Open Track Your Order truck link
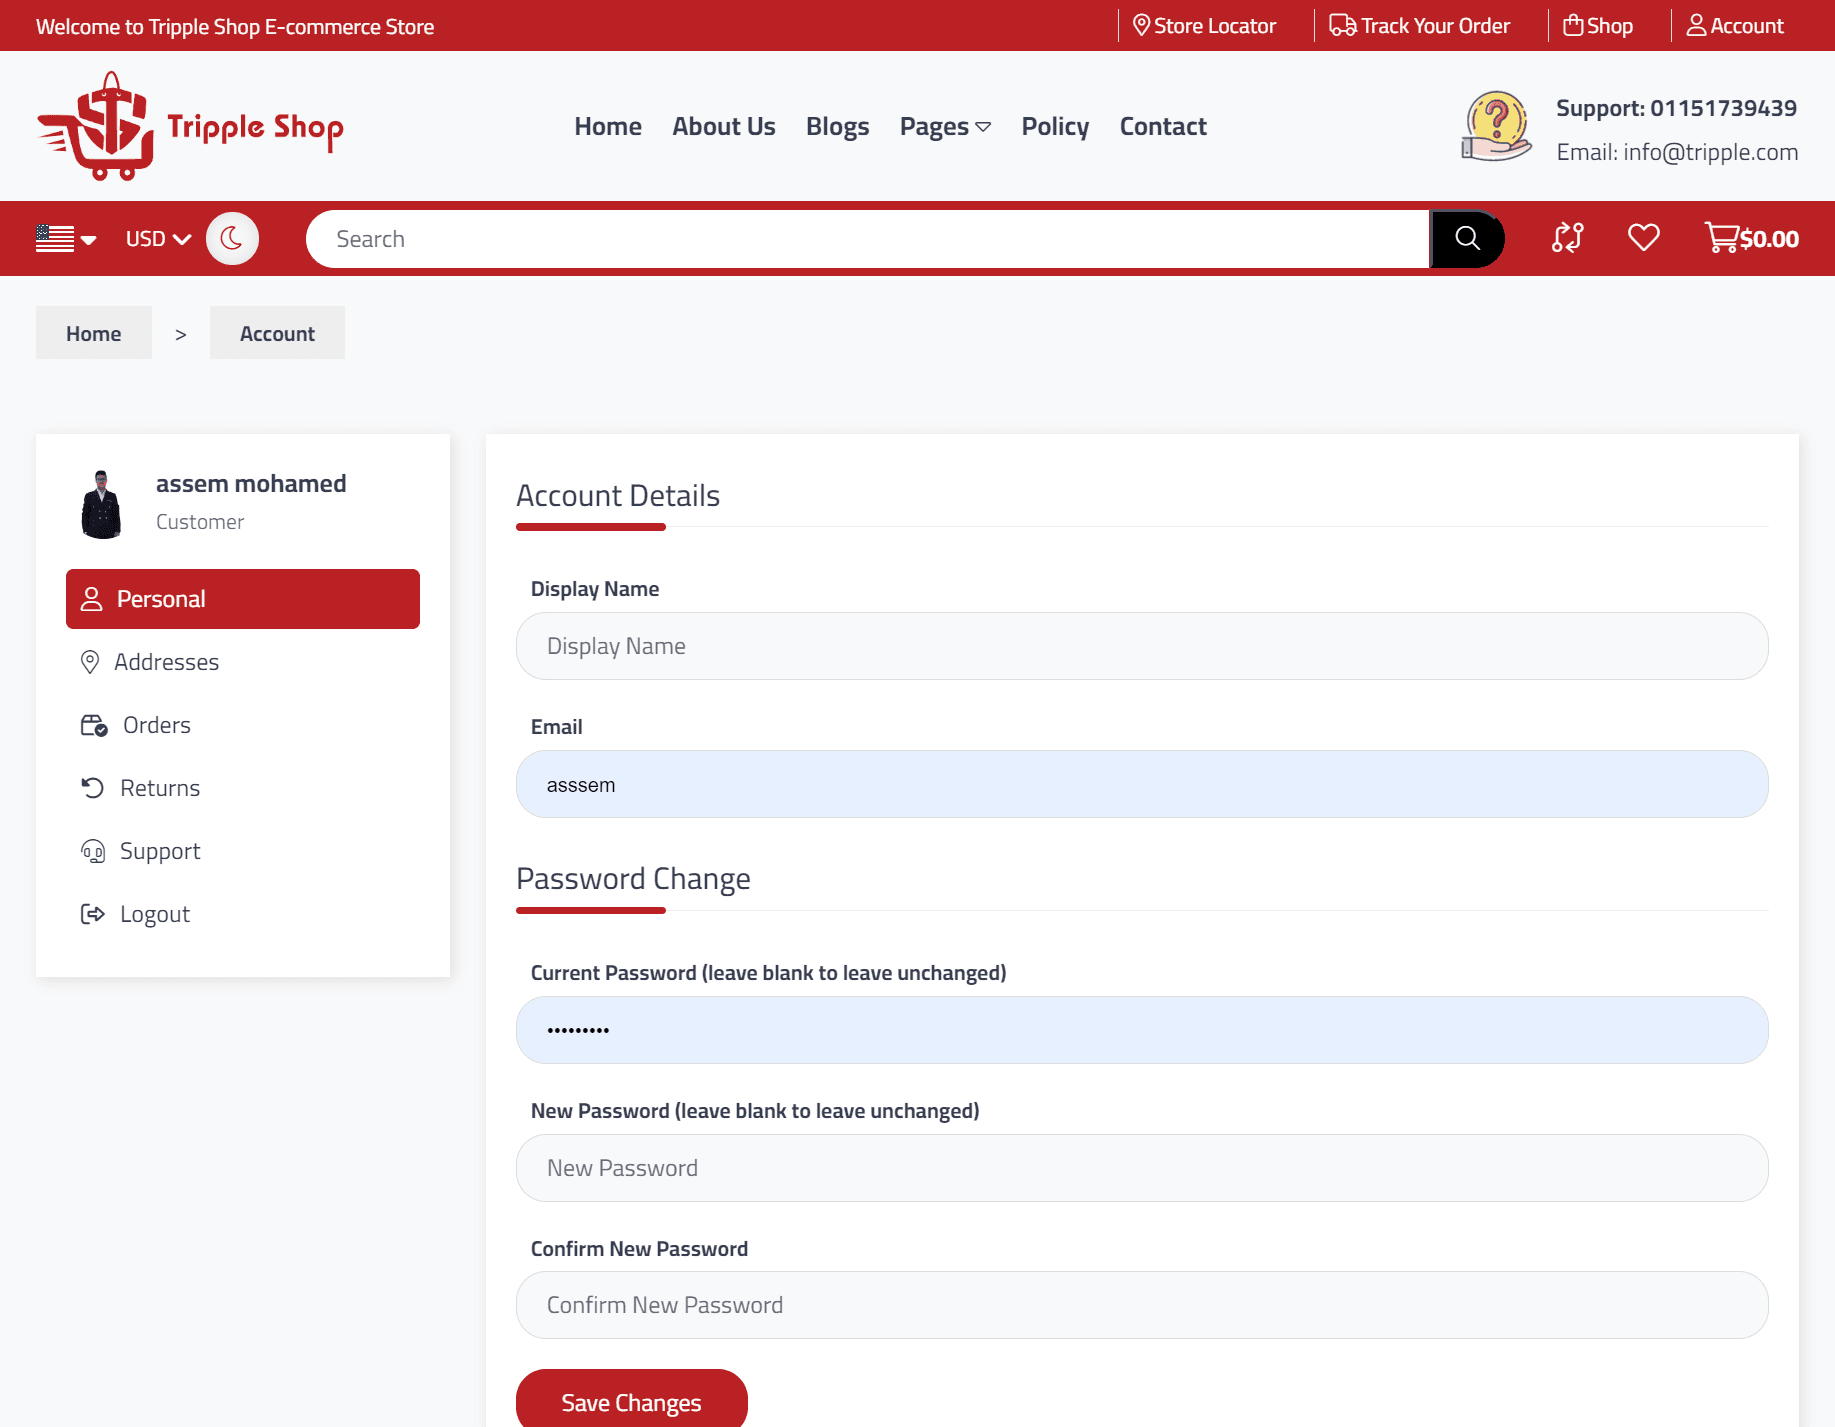Image resolution: width=1835 pixels, height=1427 pixels. tap(1419, 26)
